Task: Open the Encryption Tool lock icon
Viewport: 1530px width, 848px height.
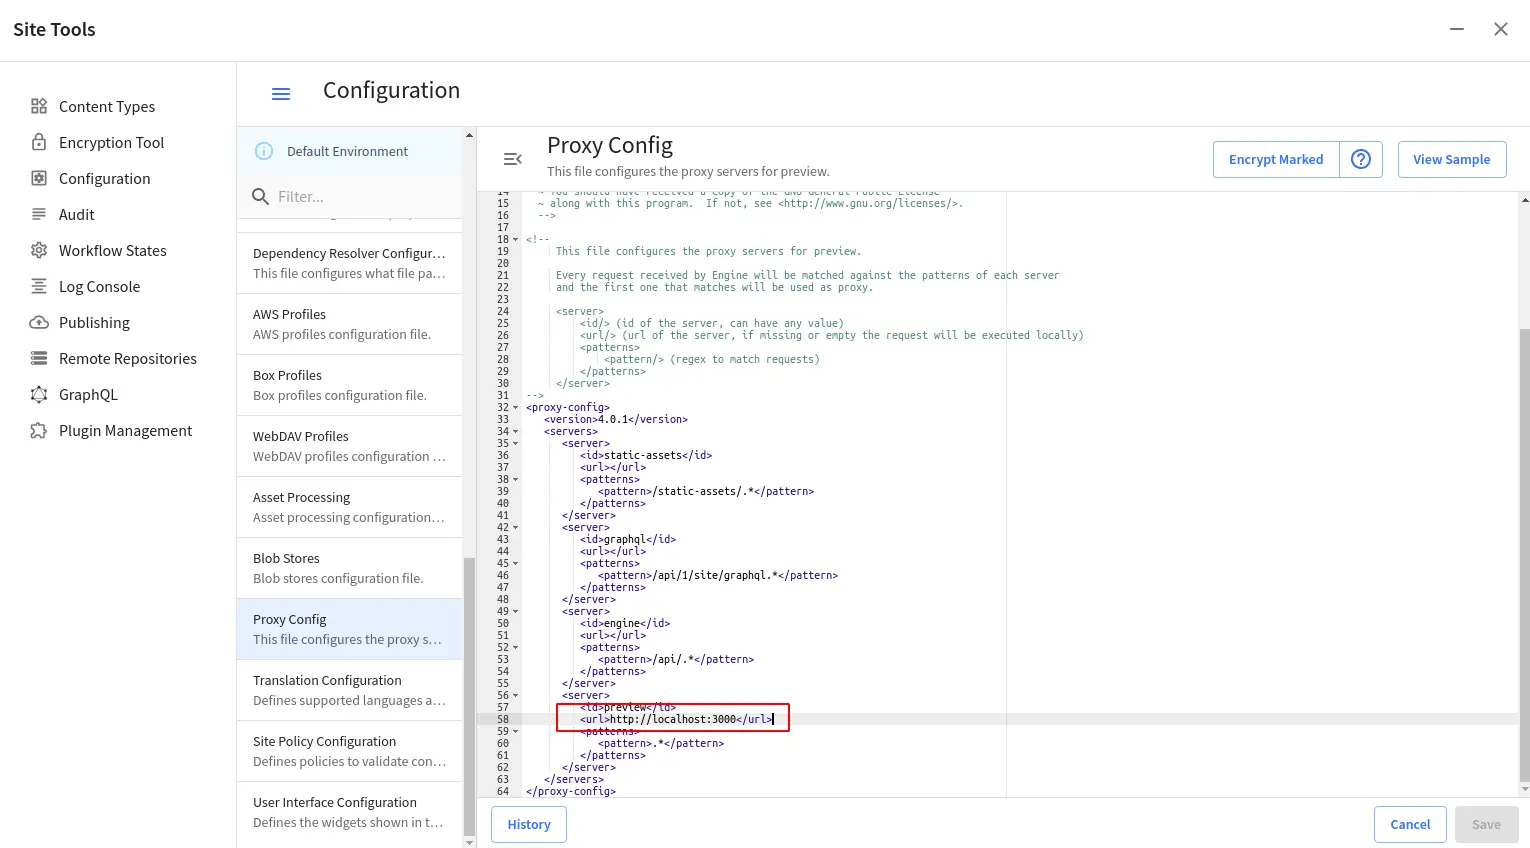Action: [x=39, y=142]
